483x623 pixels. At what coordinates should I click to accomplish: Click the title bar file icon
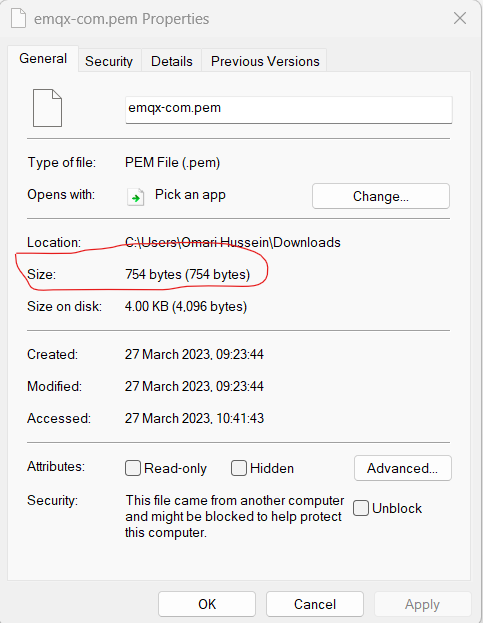(18, 19)
